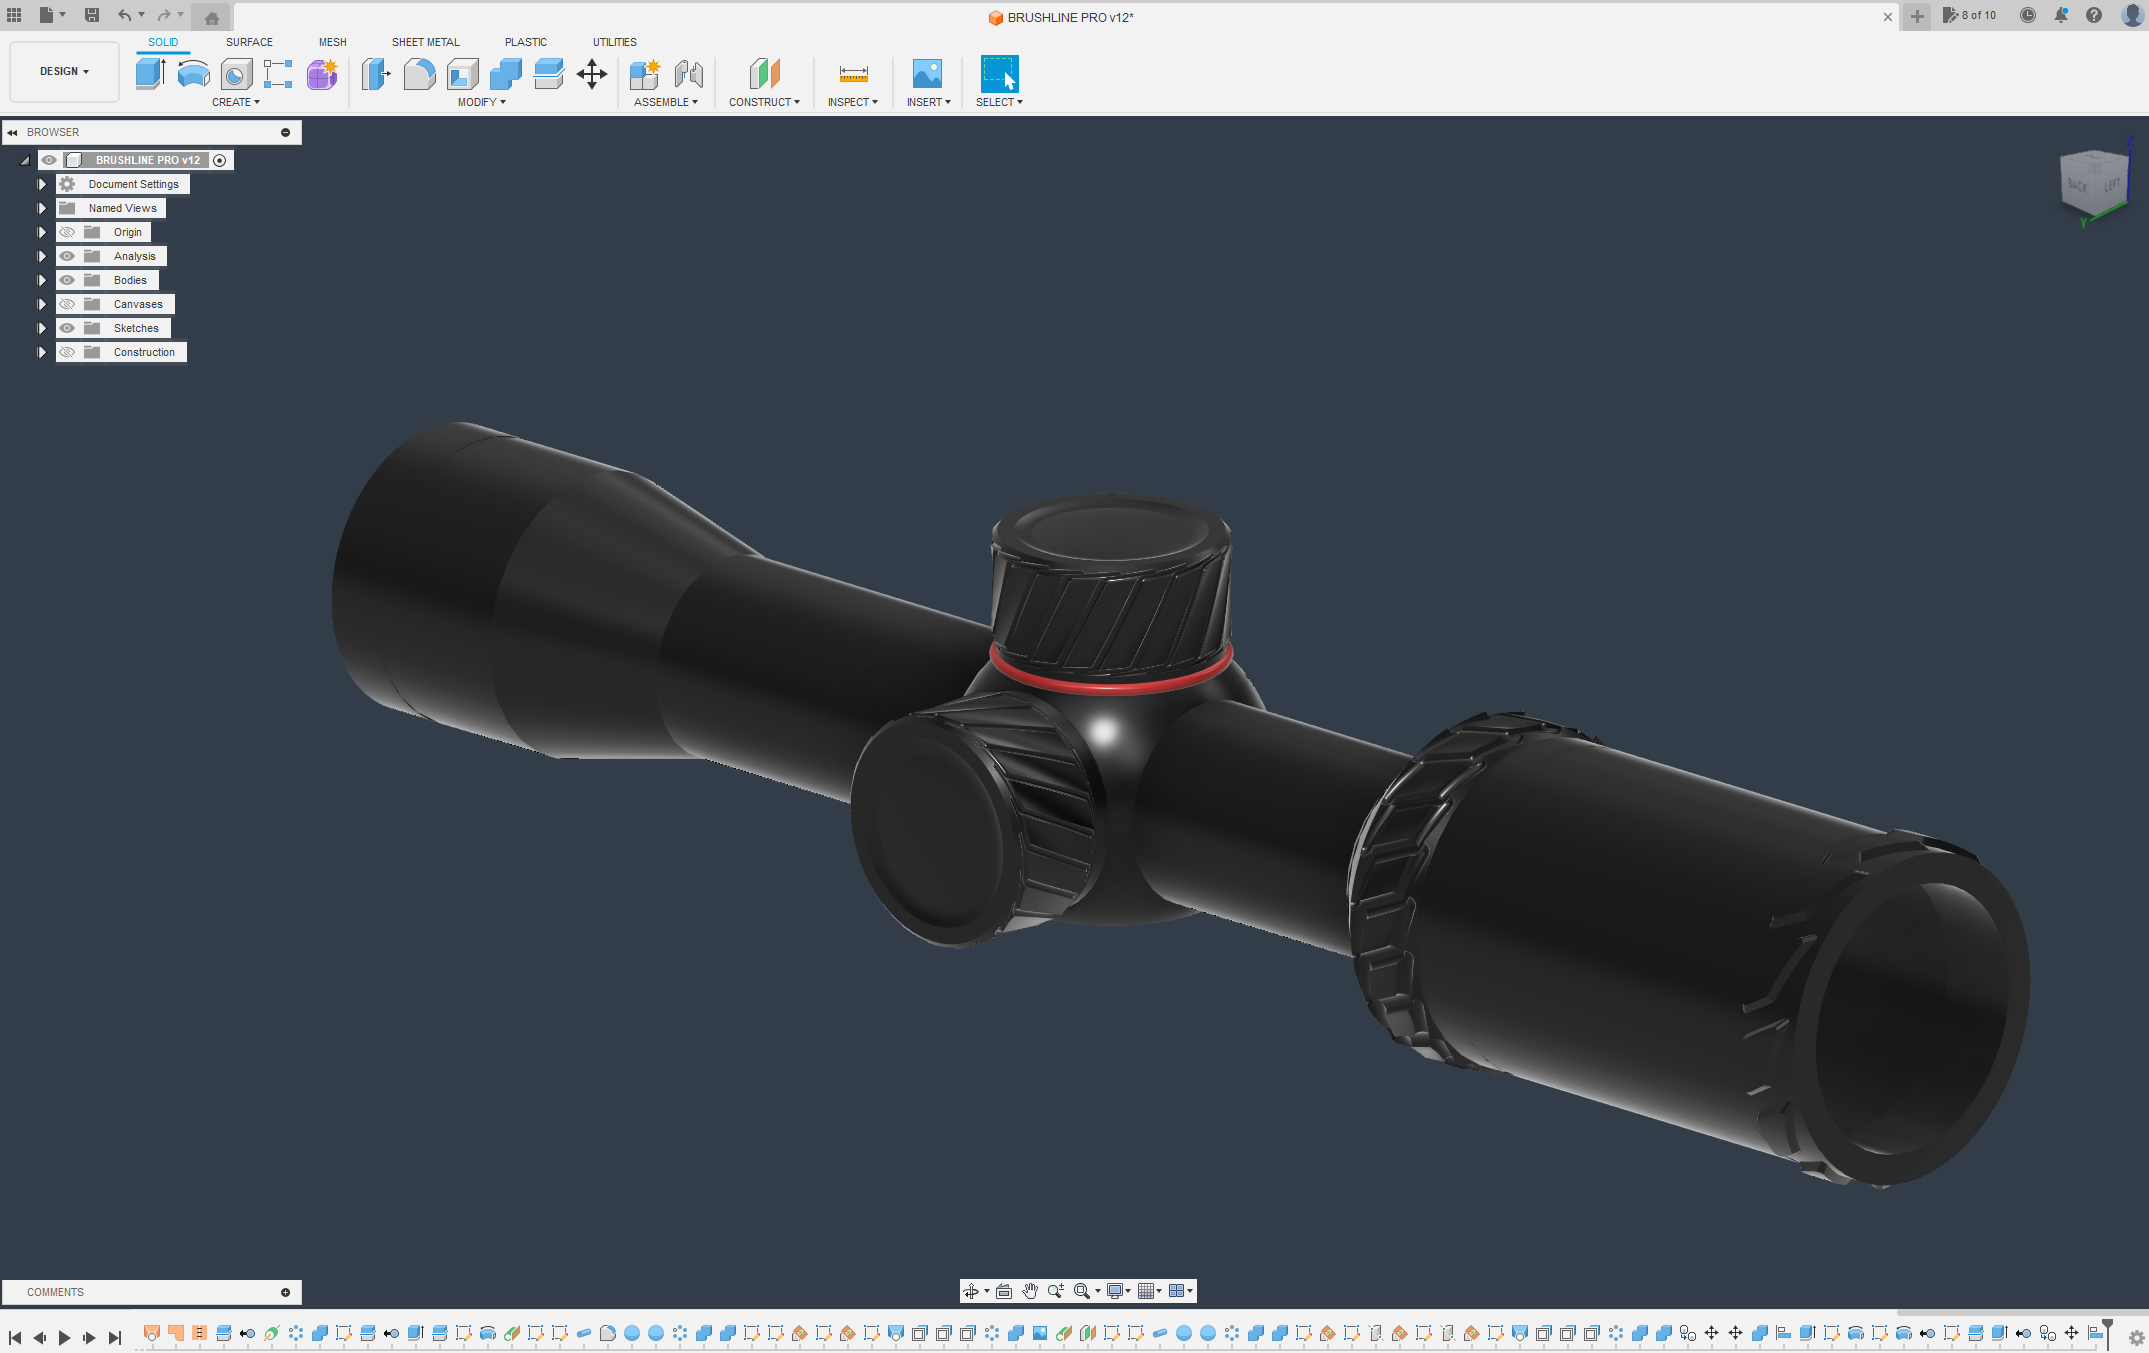Viewport: 2149px width, 1353px height.
Task: Switch to the SURFACE tab
Action: [x=249, y=42]
